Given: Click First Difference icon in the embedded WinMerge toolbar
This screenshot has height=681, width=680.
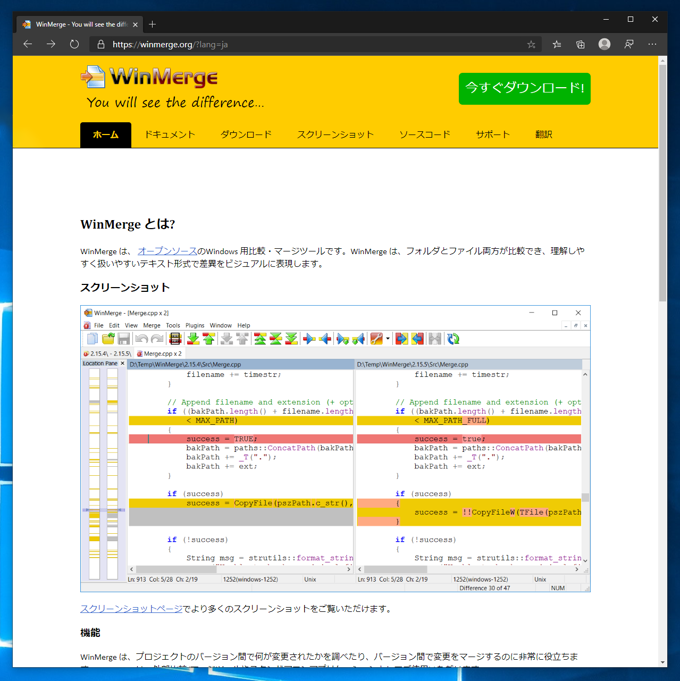Looking at the screenshot, I should [x=260, y=339].
